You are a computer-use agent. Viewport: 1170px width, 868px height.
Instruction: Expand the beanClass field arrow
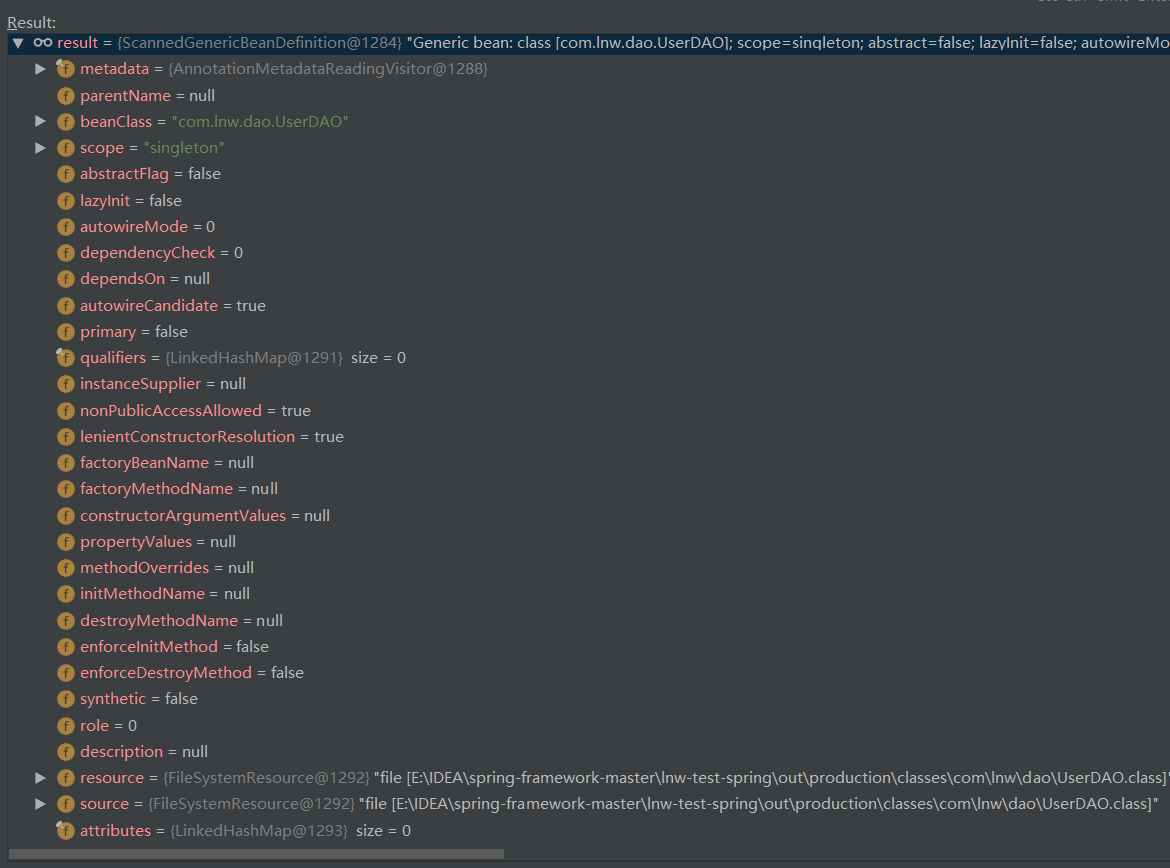point(40,122)
